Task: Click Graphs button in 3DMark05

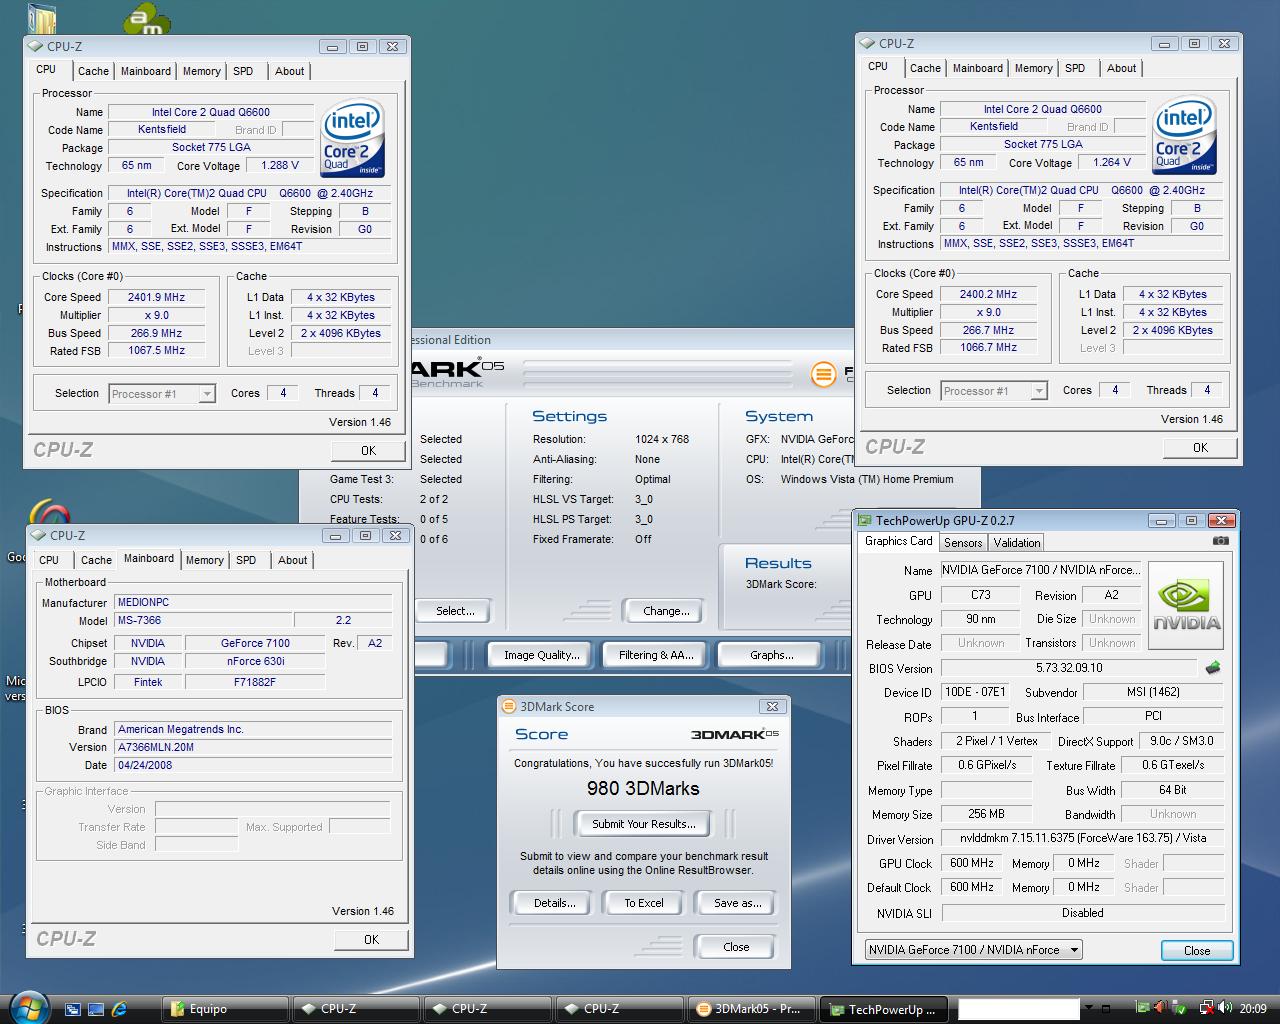Action: tap(771, 655)
